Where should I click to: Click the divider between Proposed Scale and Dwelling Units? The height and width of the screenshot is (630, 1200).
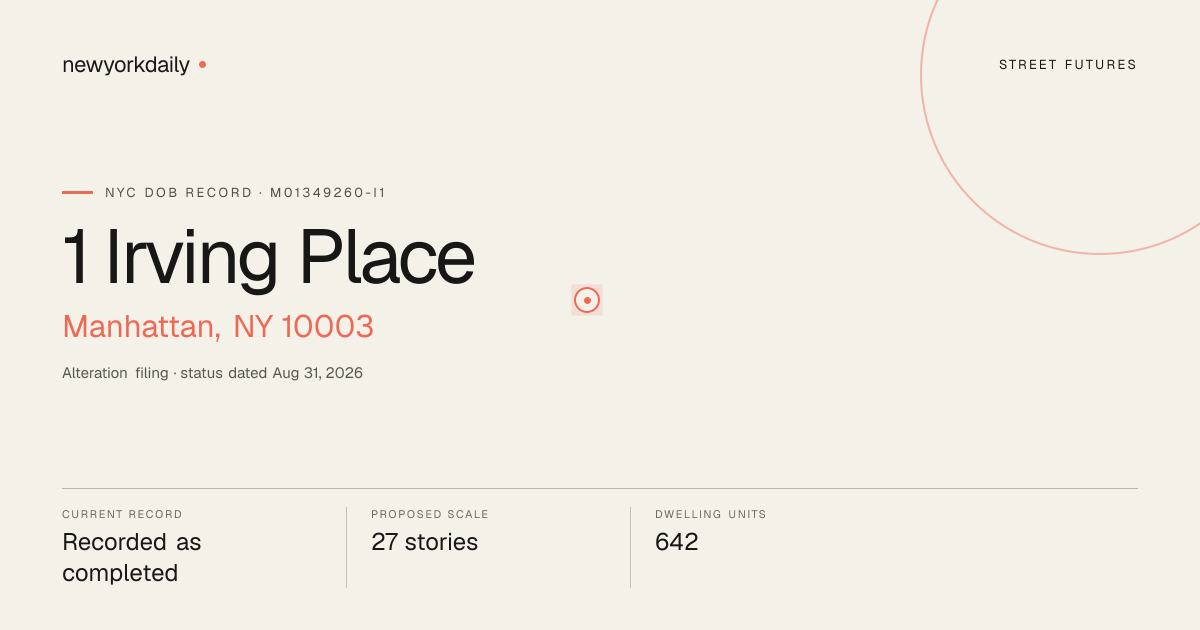[x=630, y=547]
